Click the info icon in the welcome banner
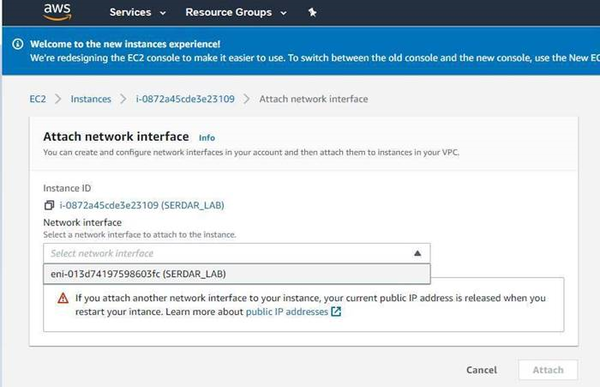 (18, 44)
